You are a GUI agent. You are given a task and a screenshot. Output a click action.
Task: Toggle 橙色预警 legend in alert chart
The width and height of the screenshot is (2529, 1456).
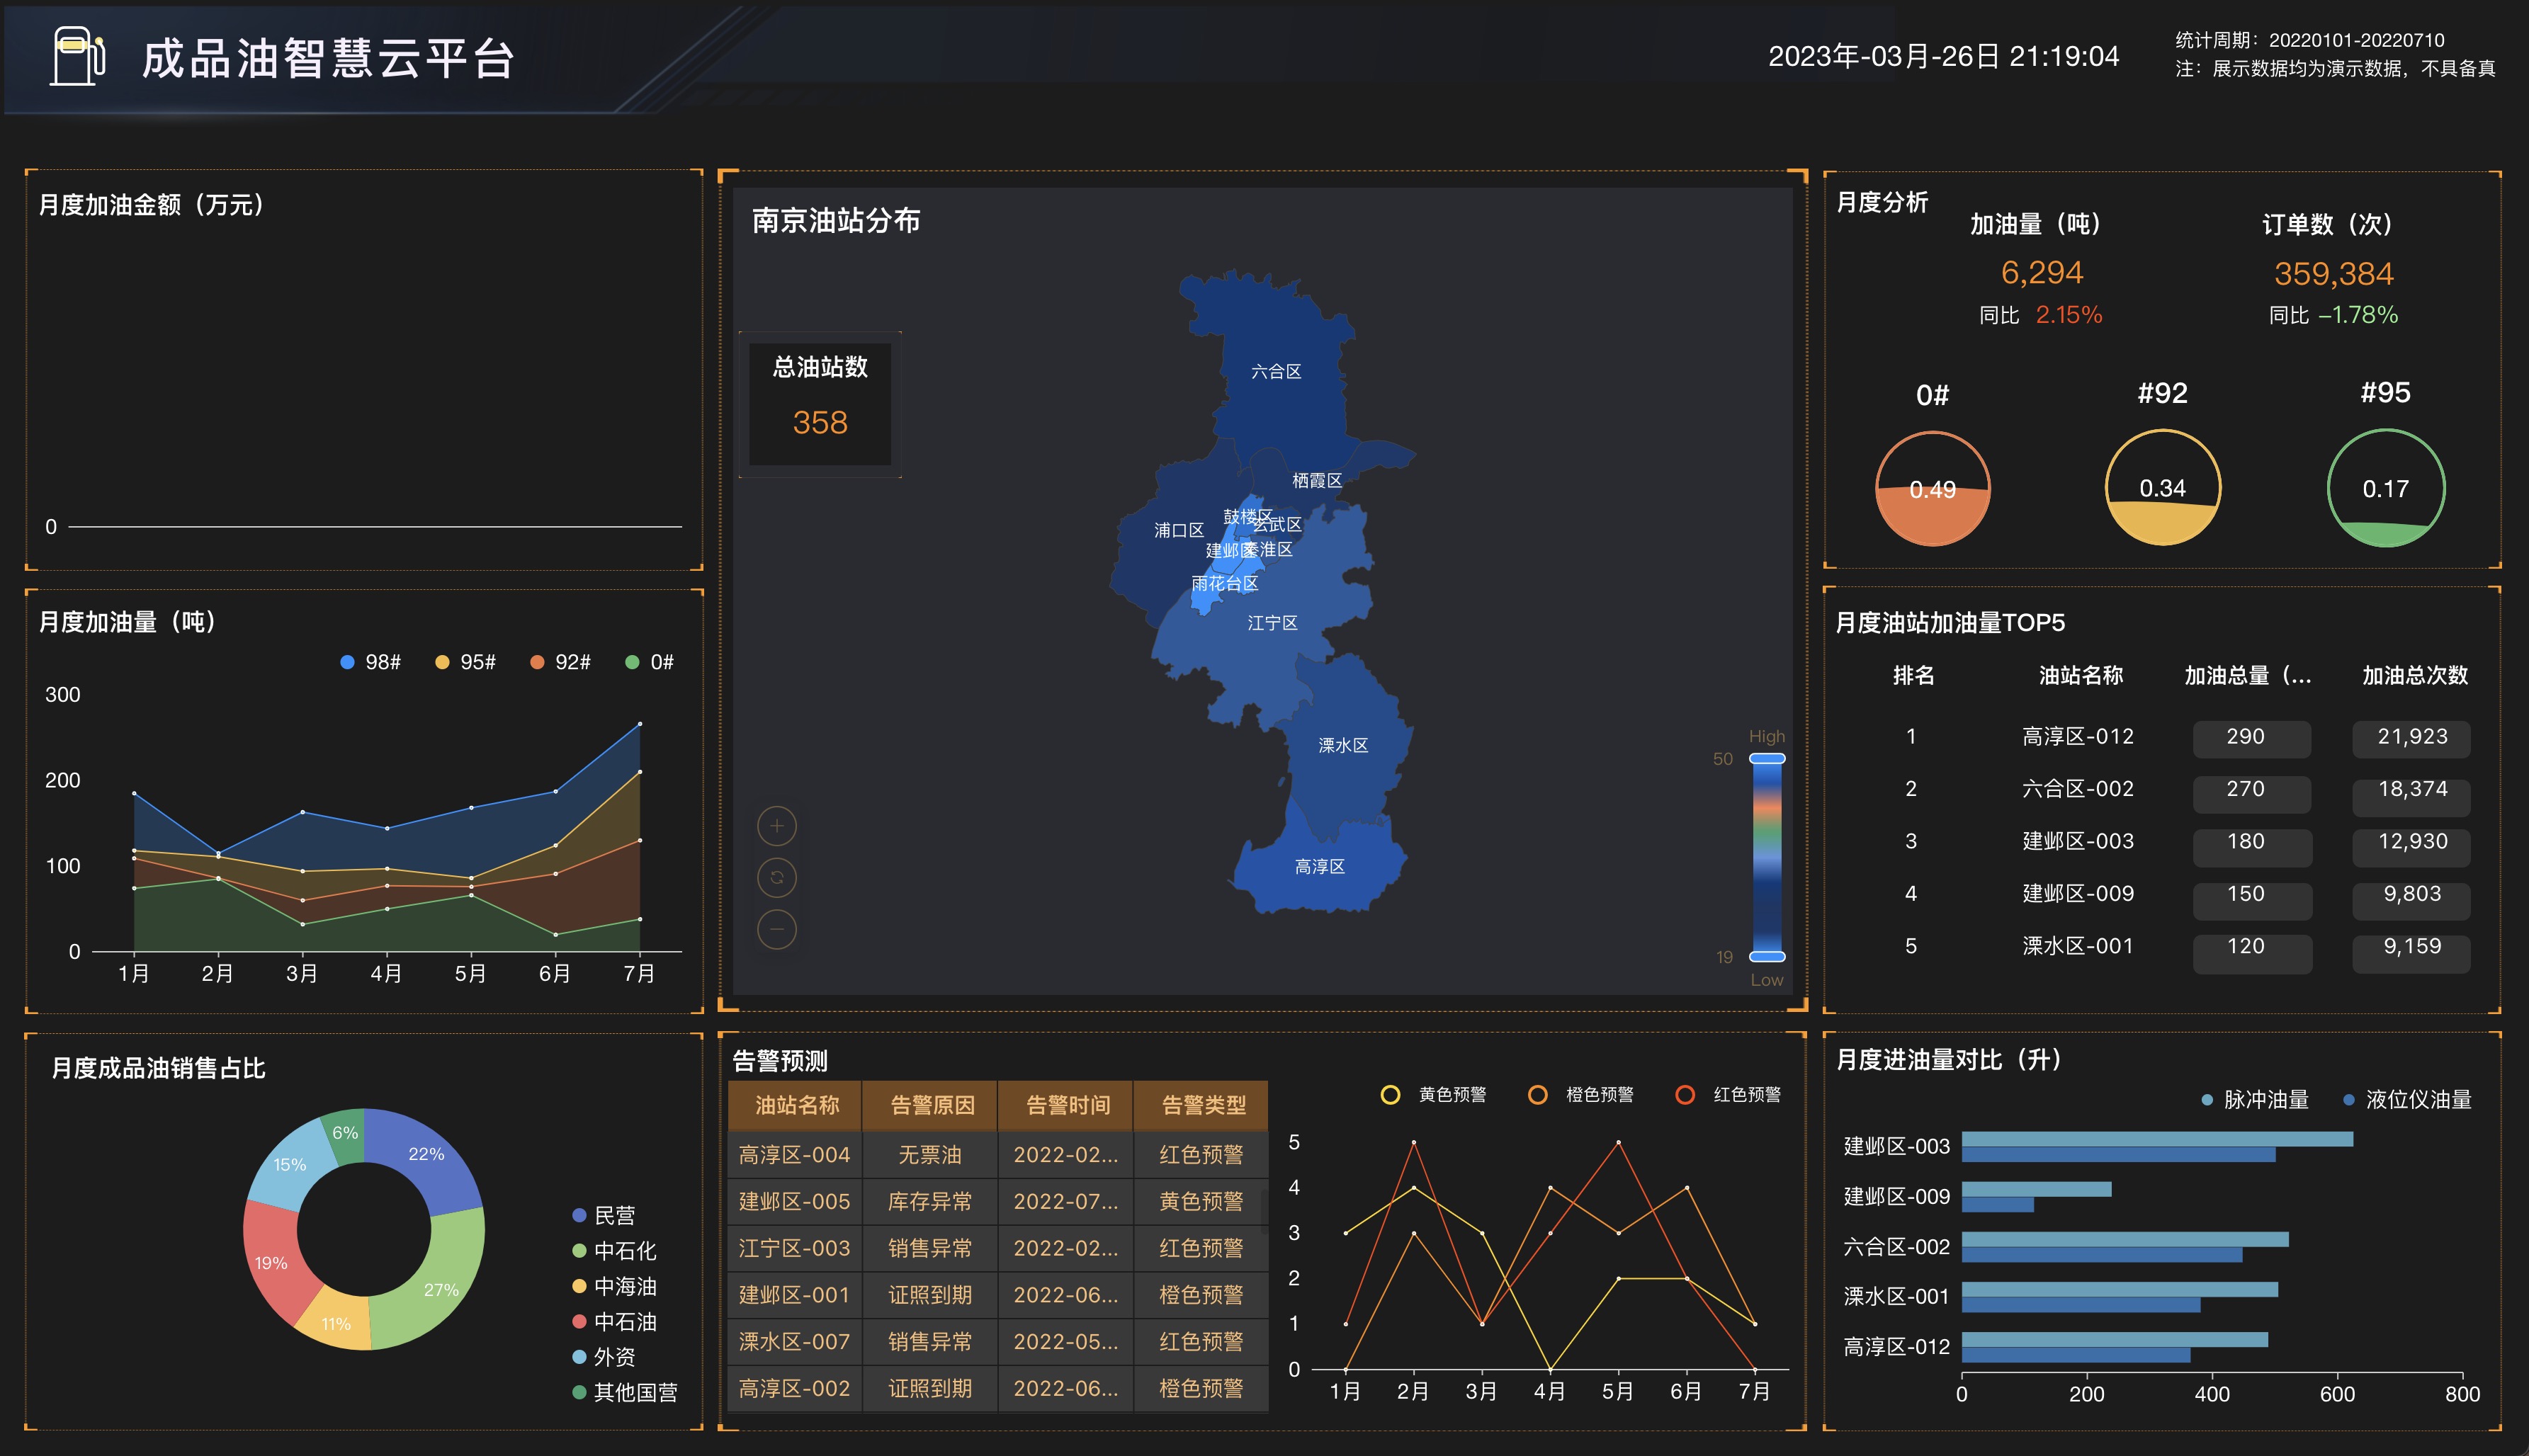coord(1581,1095)
